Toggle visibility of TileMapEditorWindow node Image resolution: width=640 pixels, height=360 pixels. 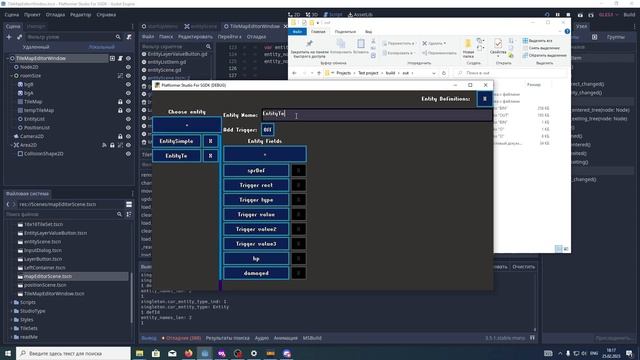128,58
